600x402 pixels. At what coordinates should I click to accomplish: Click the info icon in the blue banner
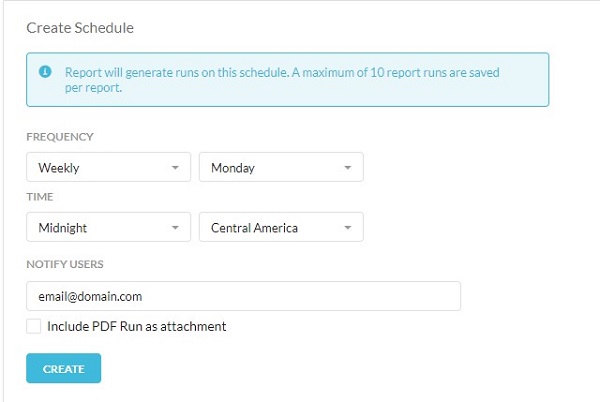tap(45, 72)
